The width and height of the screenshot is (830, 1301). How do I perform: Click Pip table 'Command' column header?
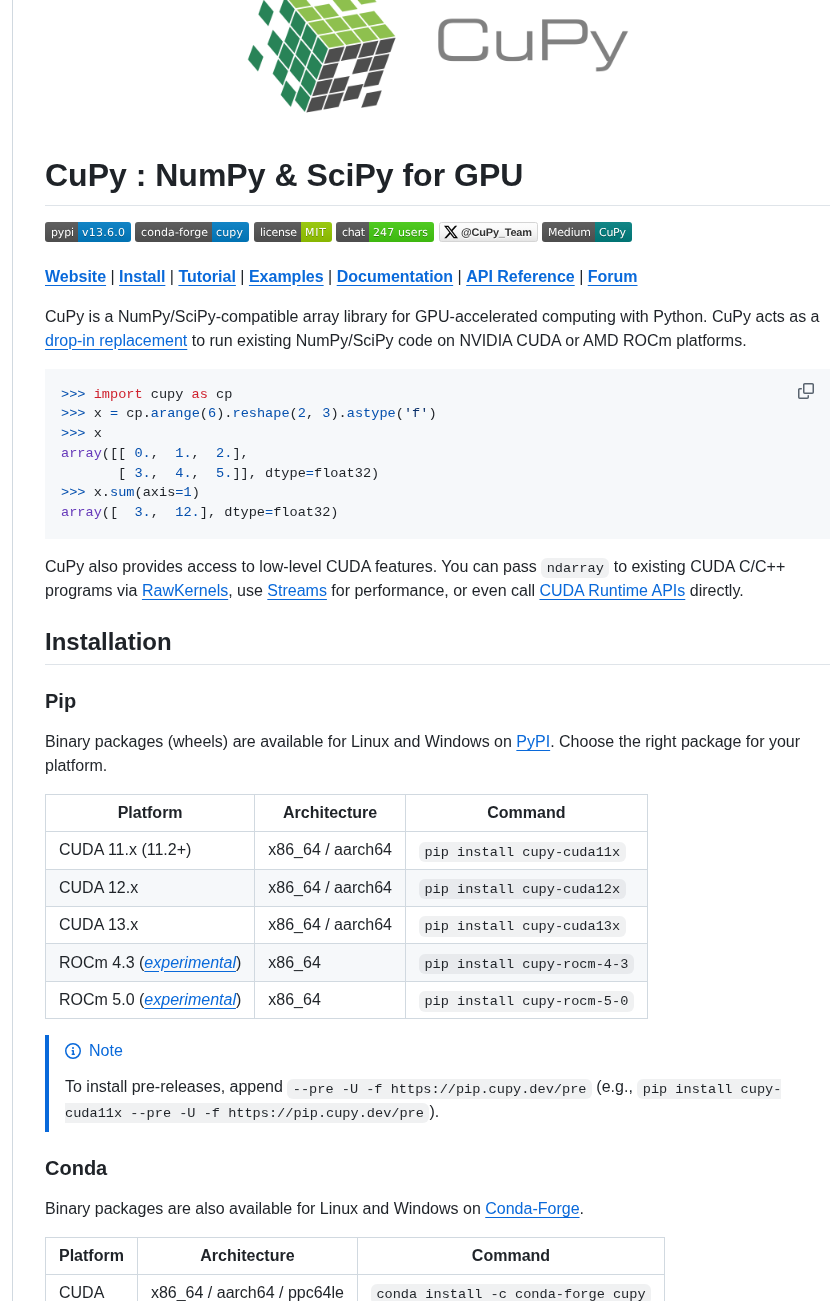pos(526,813)
